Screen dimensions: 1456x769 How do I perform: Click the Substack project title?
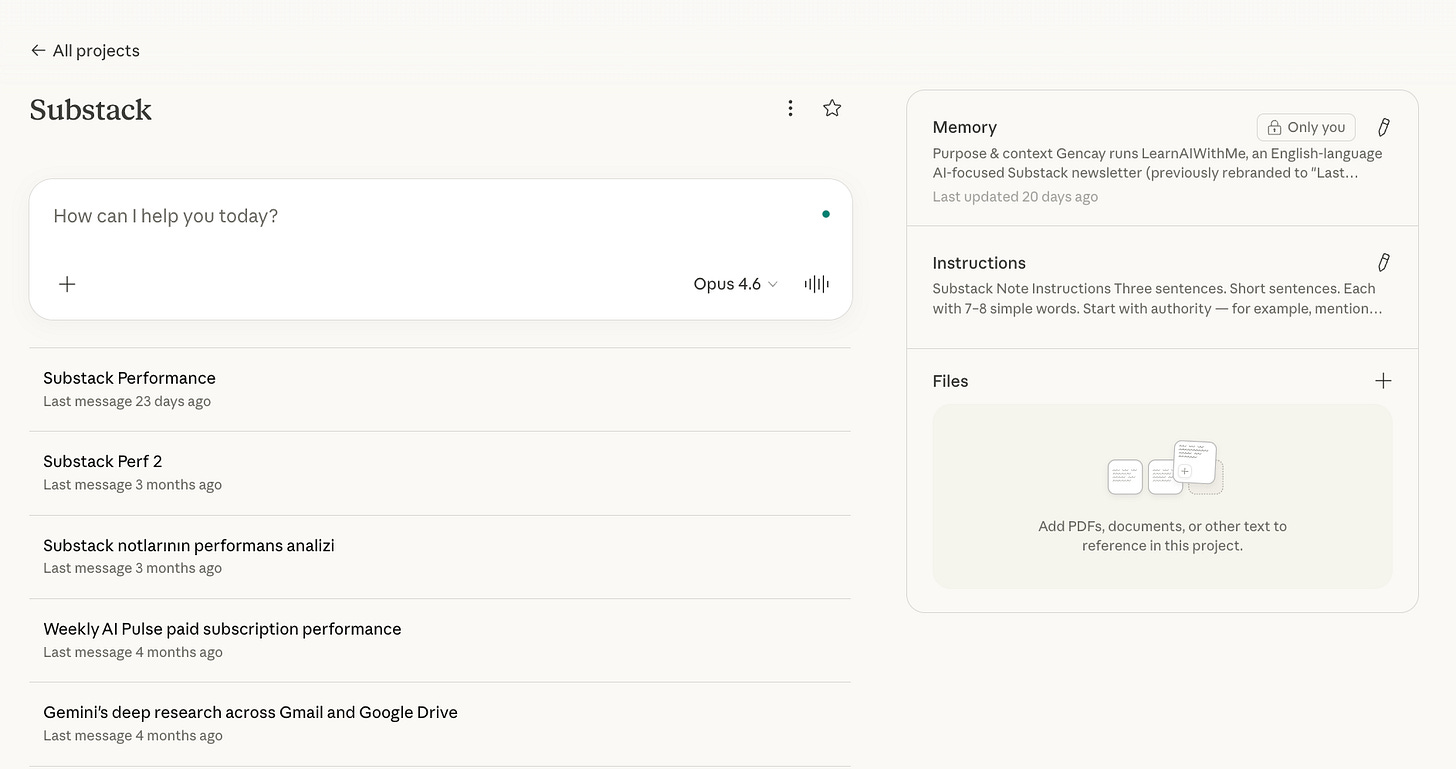[90, 109]
